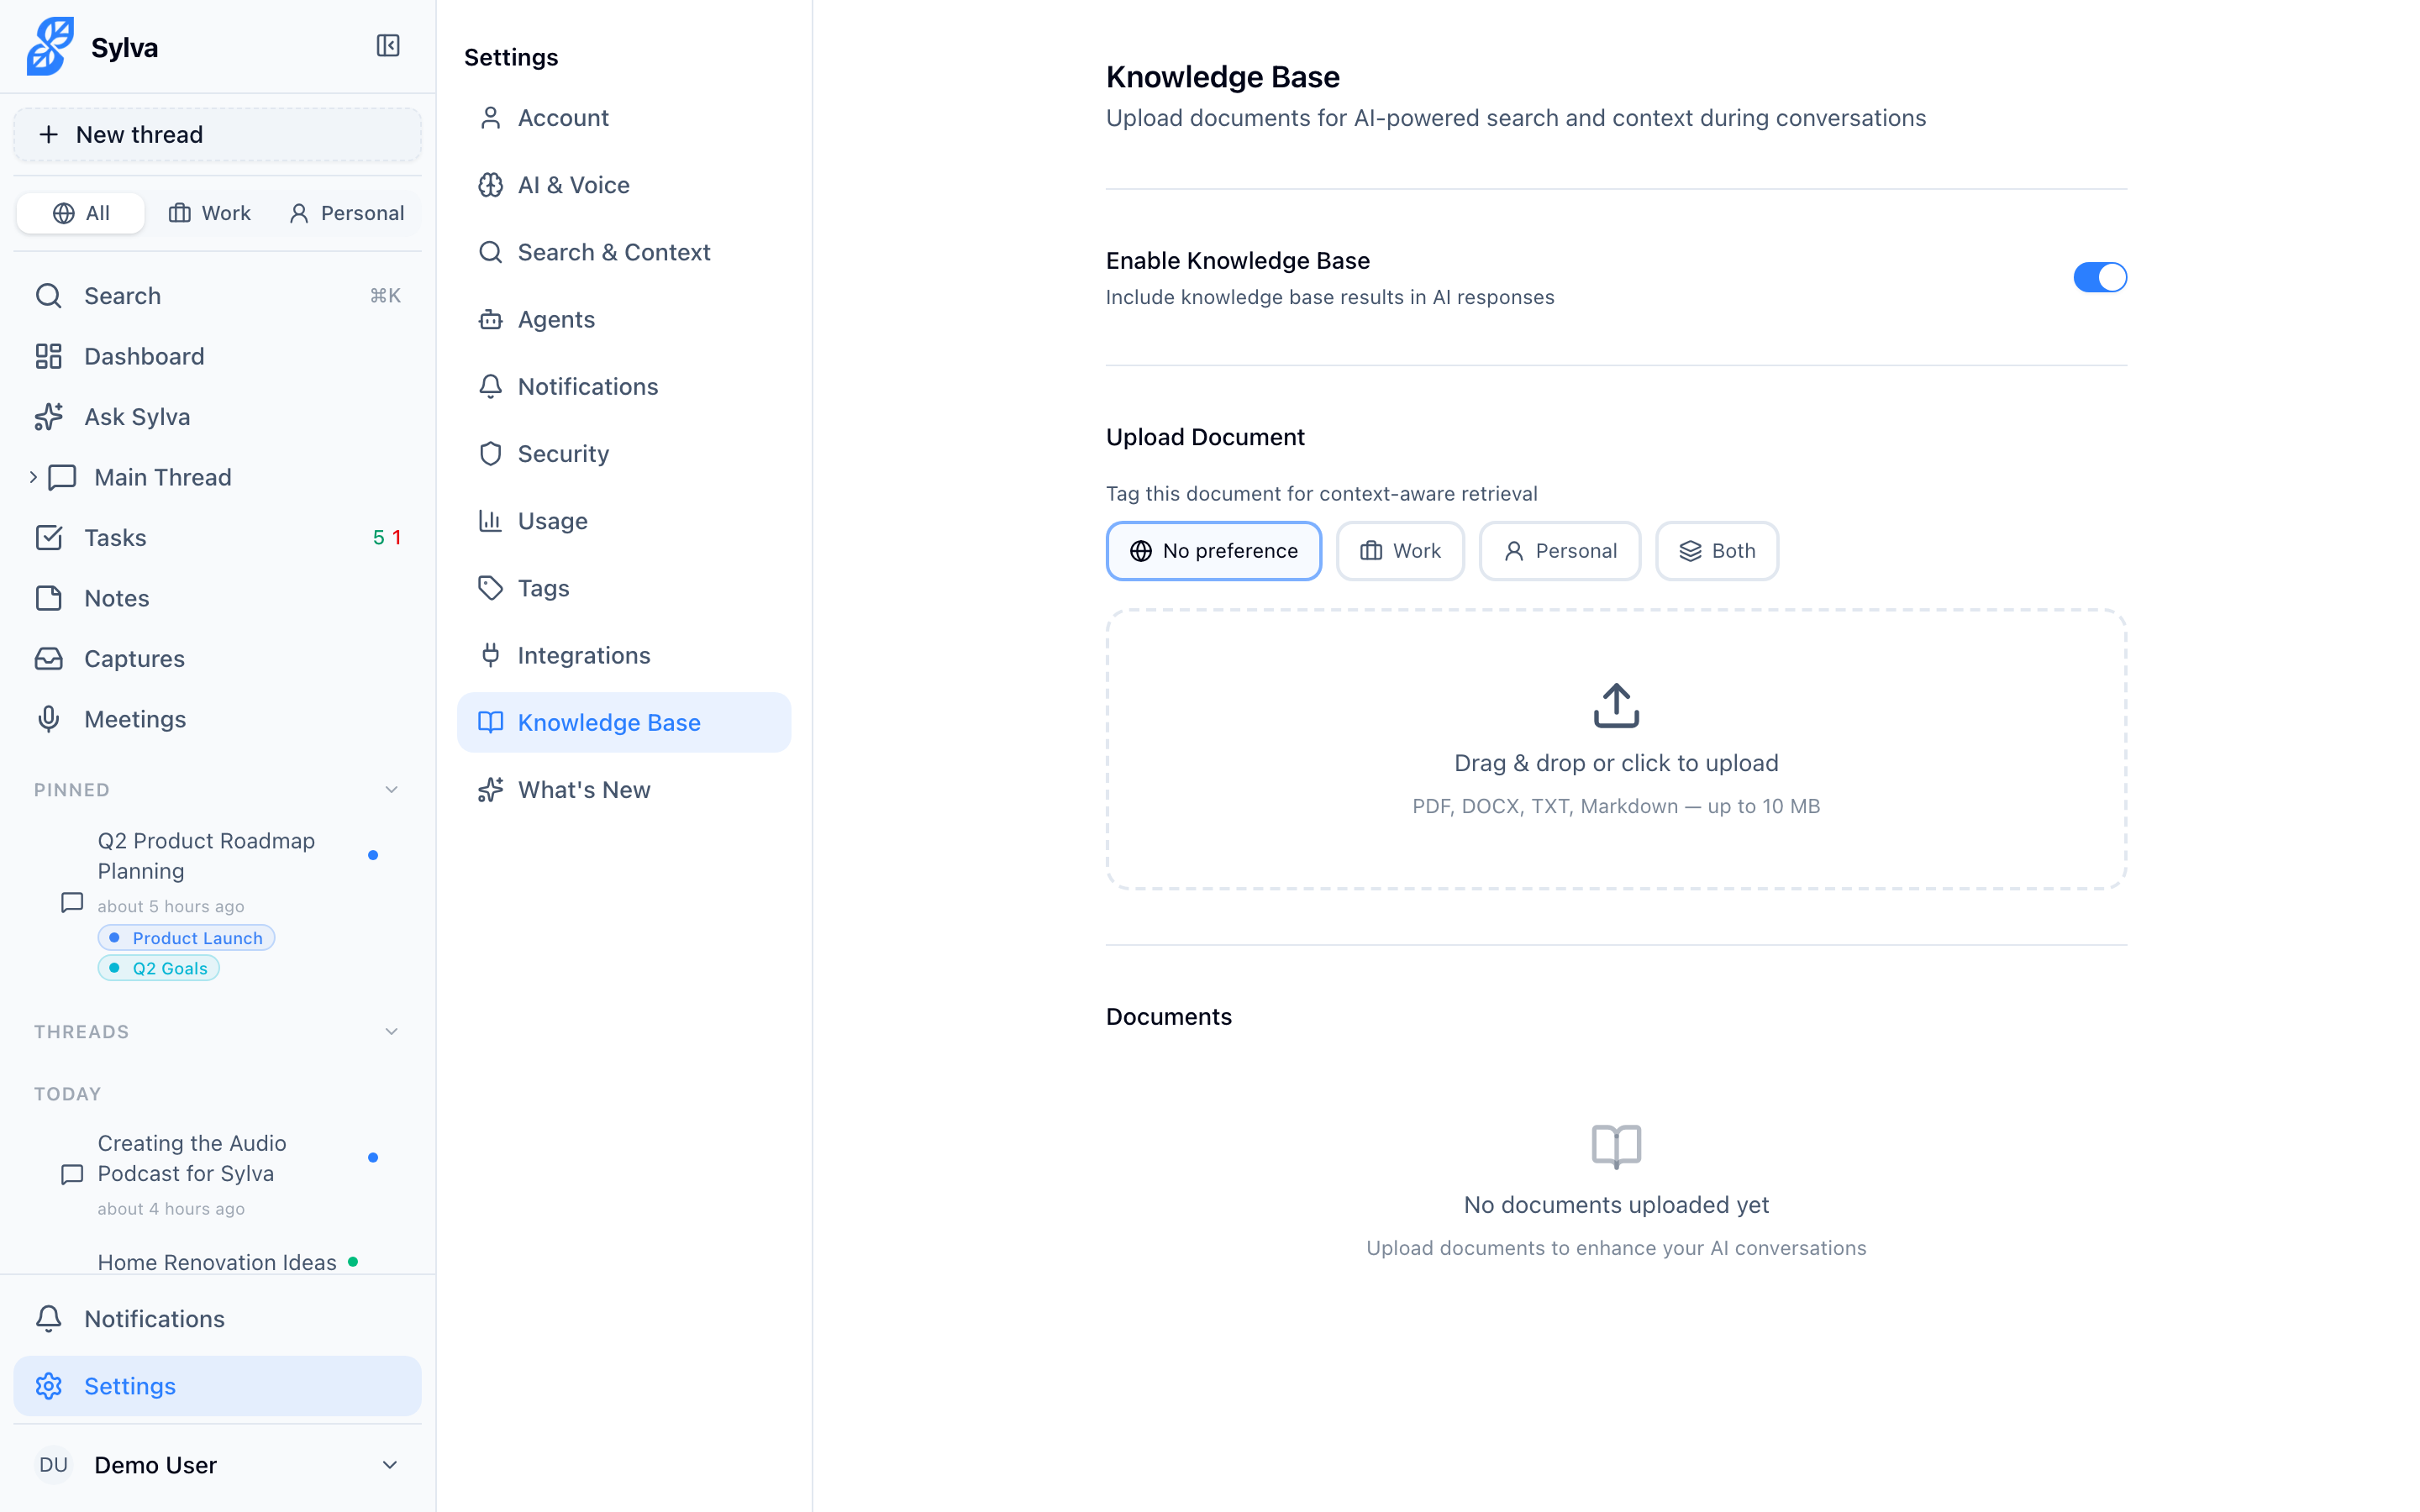This screenshot has height=1512, width=2420.
Task: Click the Captures inbox icon
Action: point(49,659)
